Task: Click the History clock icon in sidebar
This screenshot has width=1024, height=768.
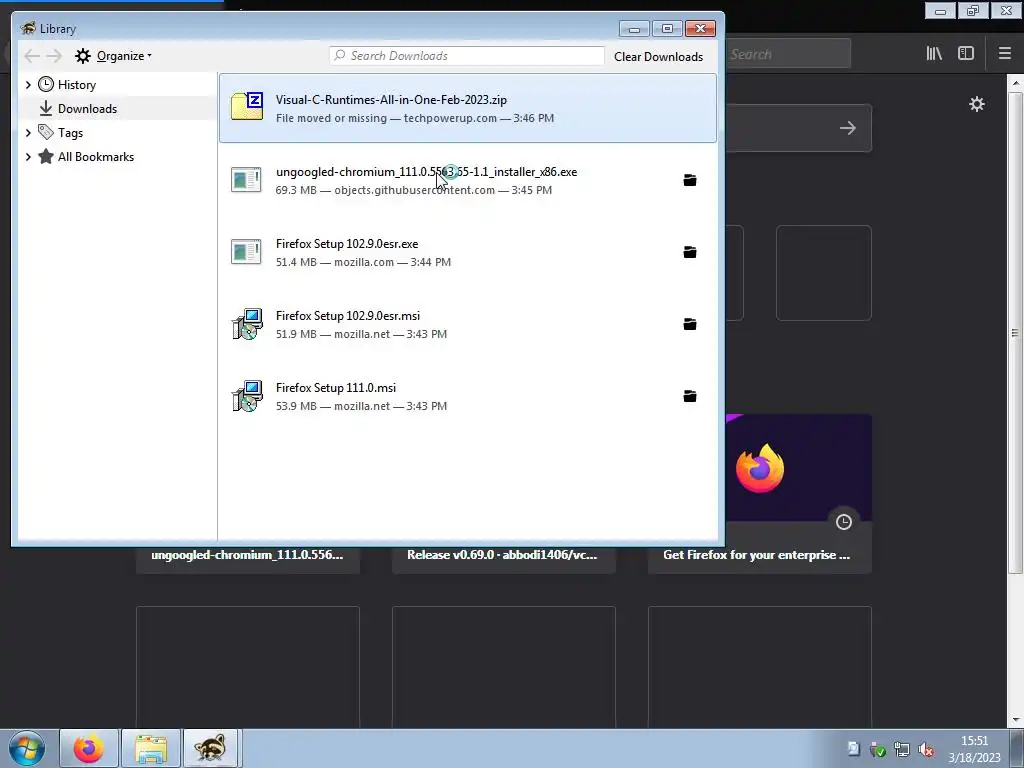Action: [x=46, y=84]
